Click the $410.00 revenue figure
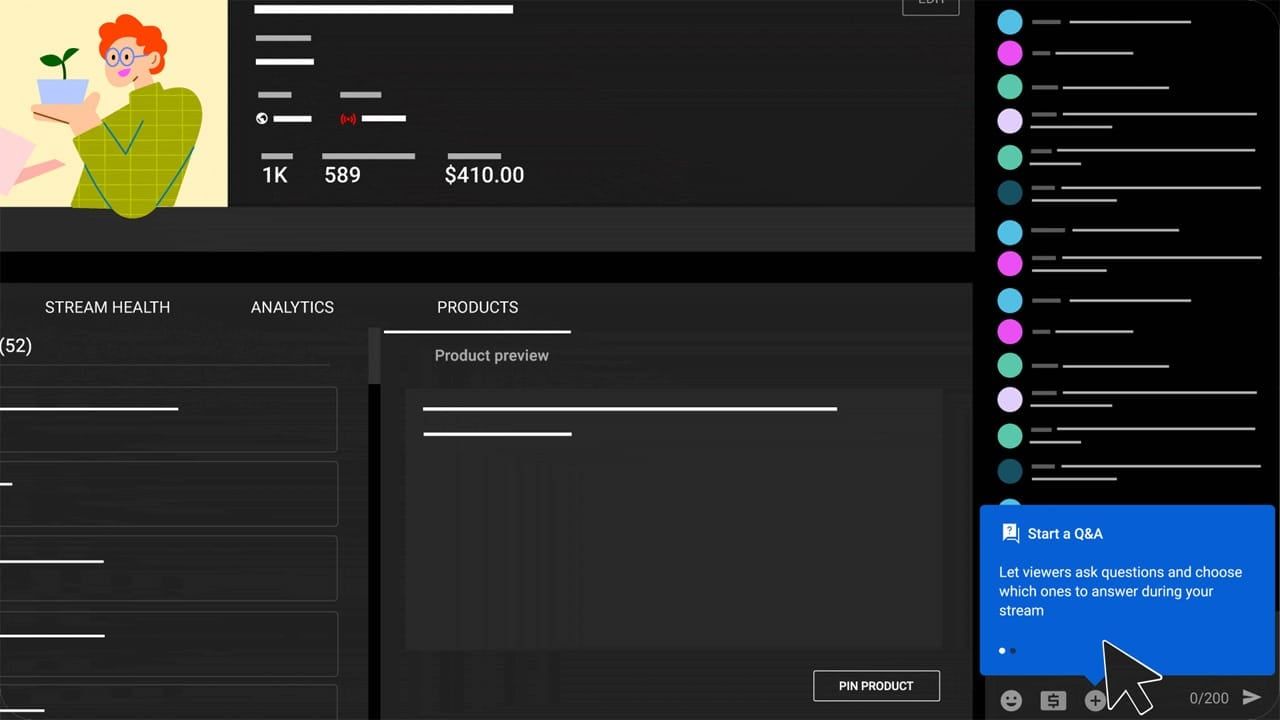1280x720 pixels. click(484, 175)
